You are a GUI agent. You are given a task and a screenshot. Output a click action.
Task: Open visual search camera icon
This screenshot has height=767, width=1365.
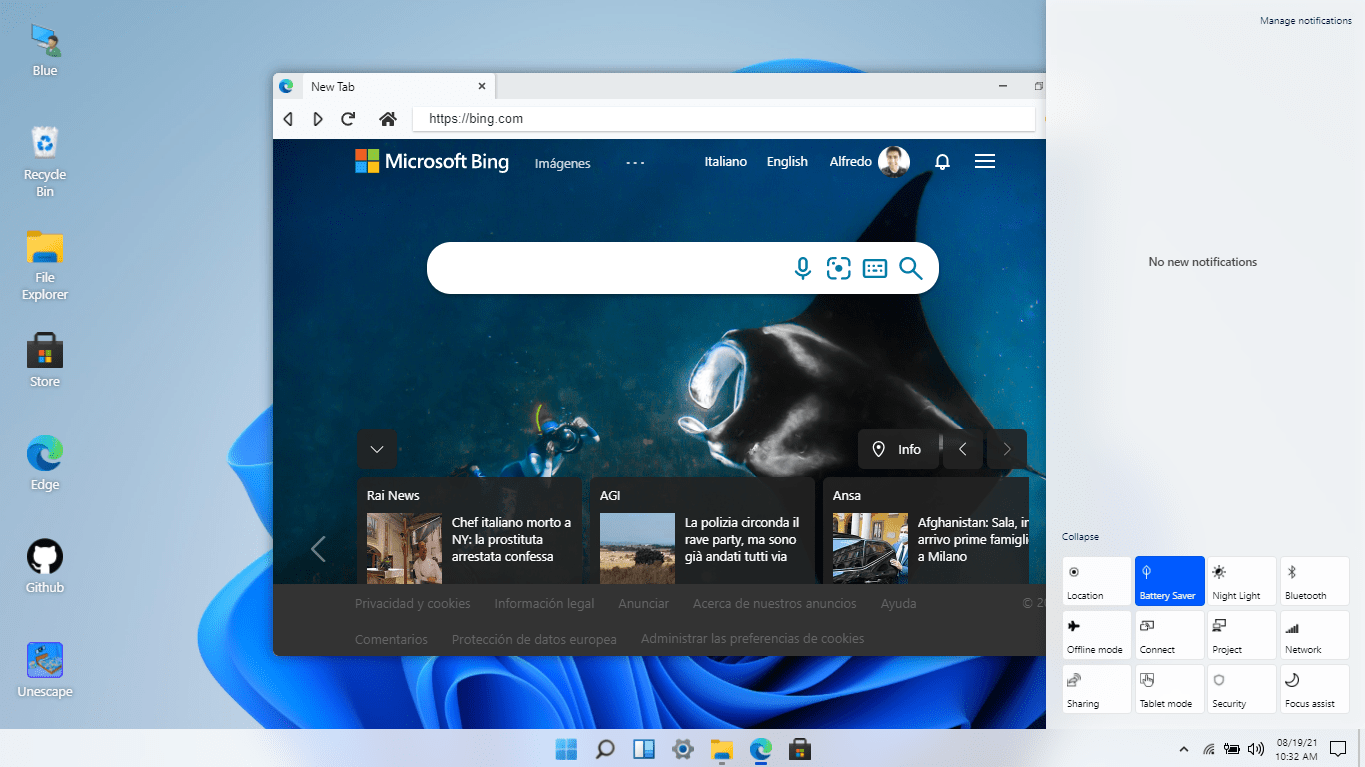838,268
